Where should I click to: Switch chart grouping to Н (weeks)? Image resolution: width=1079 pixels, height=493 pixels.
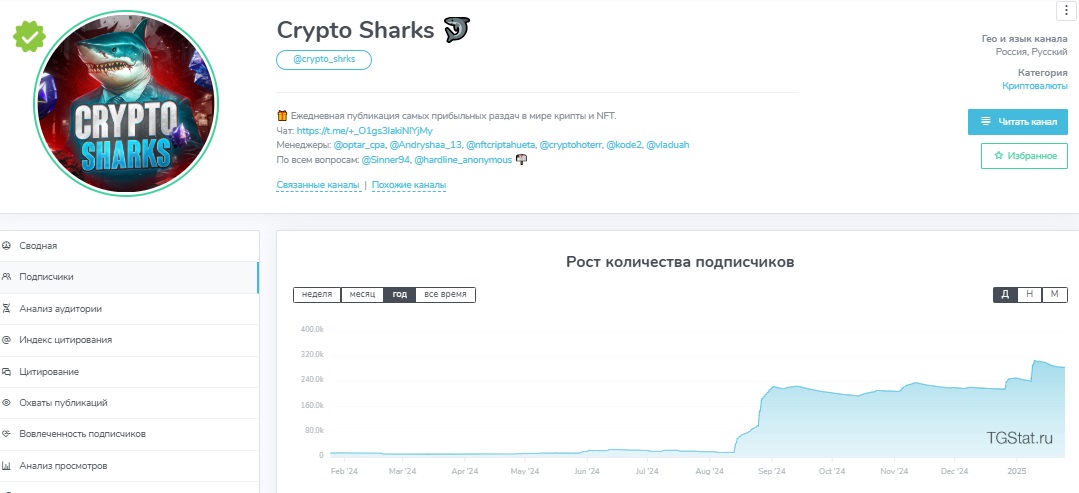point(1029,295)
